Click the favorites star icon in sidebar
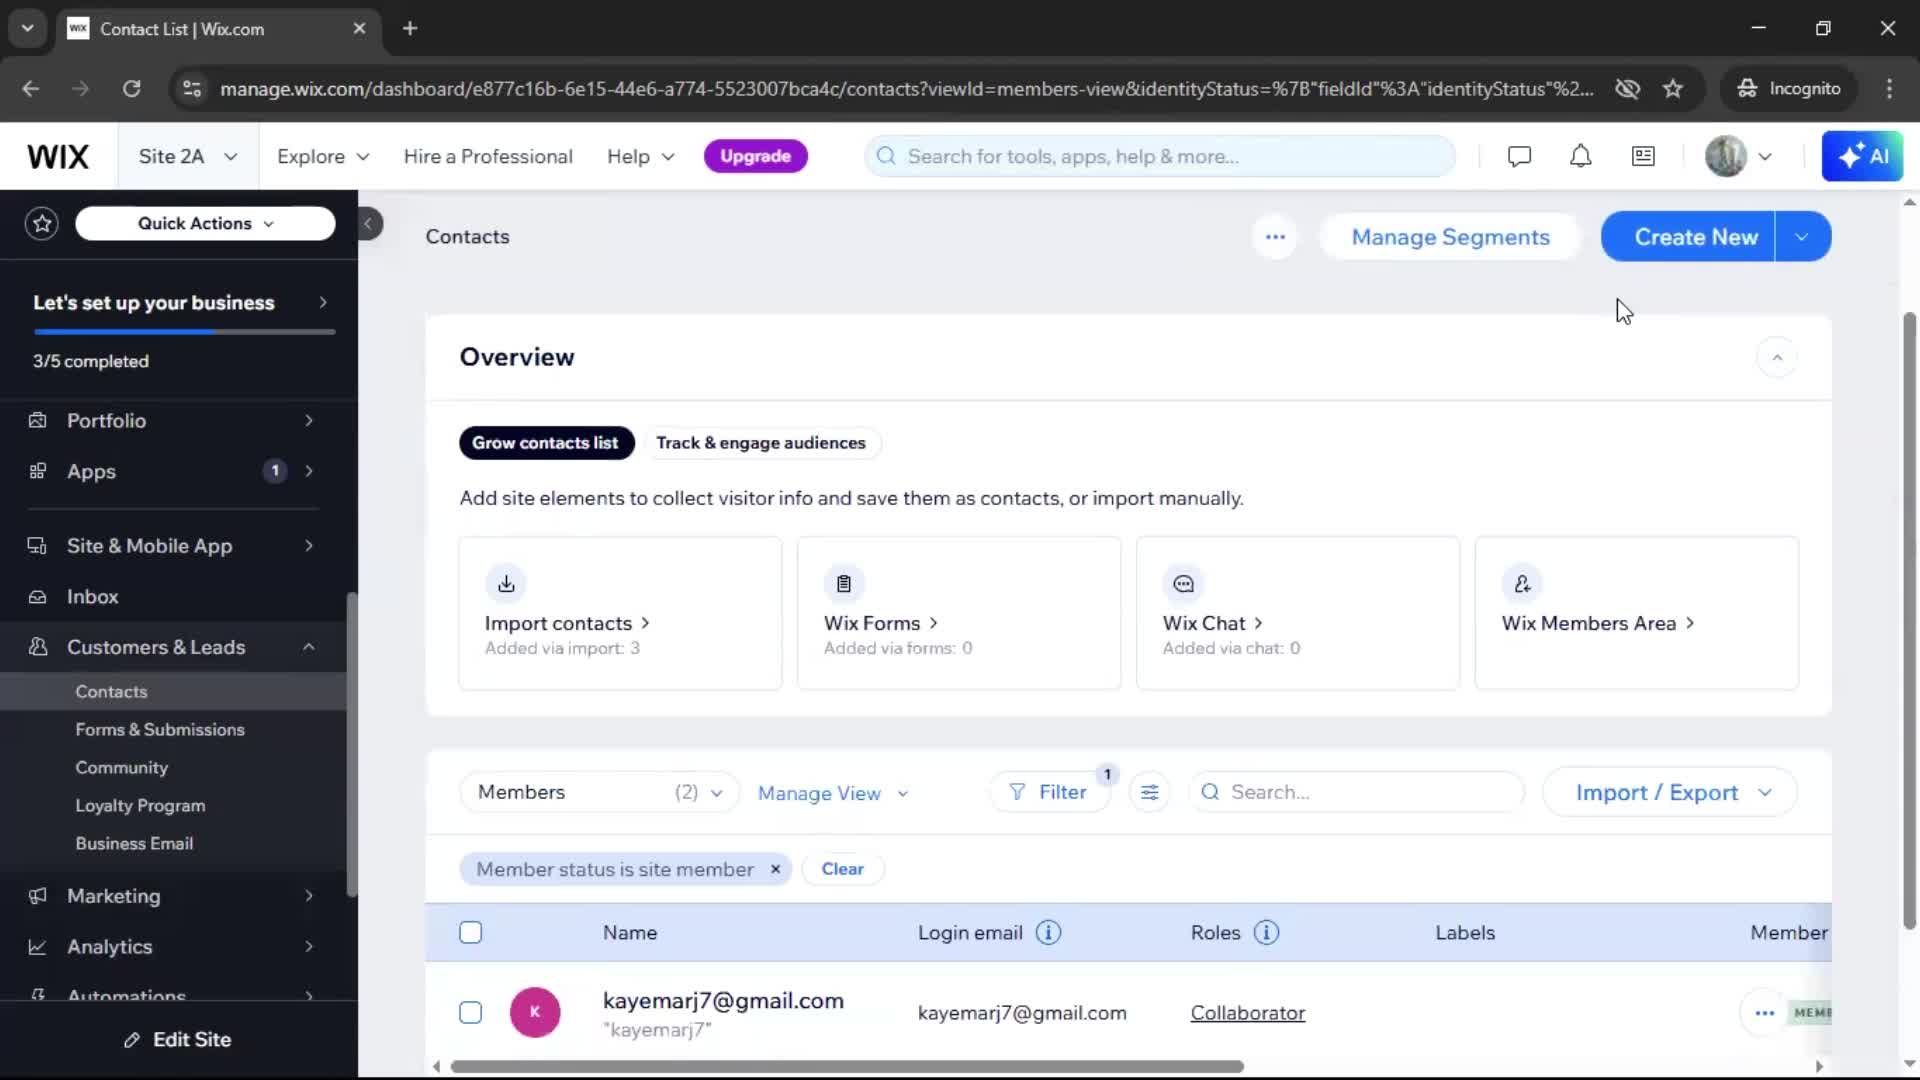Image resolution: width=1920 pixels, height=1080 pixels. coord(42,223)
